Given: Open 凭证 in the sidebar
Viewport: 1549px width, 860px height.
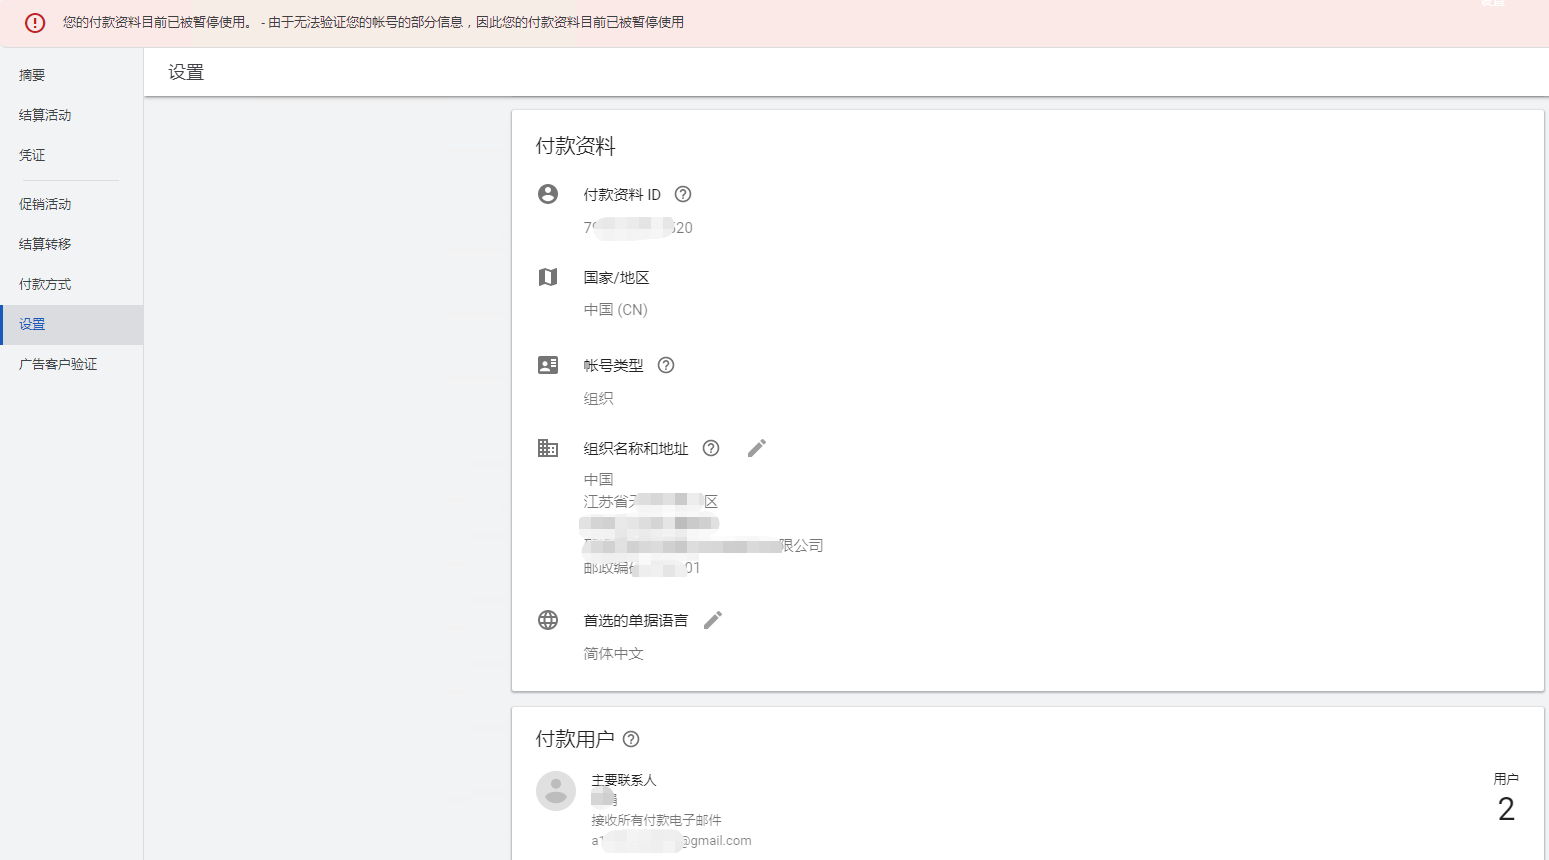Looking at the screenshot, I should click(x=72, y=155).
